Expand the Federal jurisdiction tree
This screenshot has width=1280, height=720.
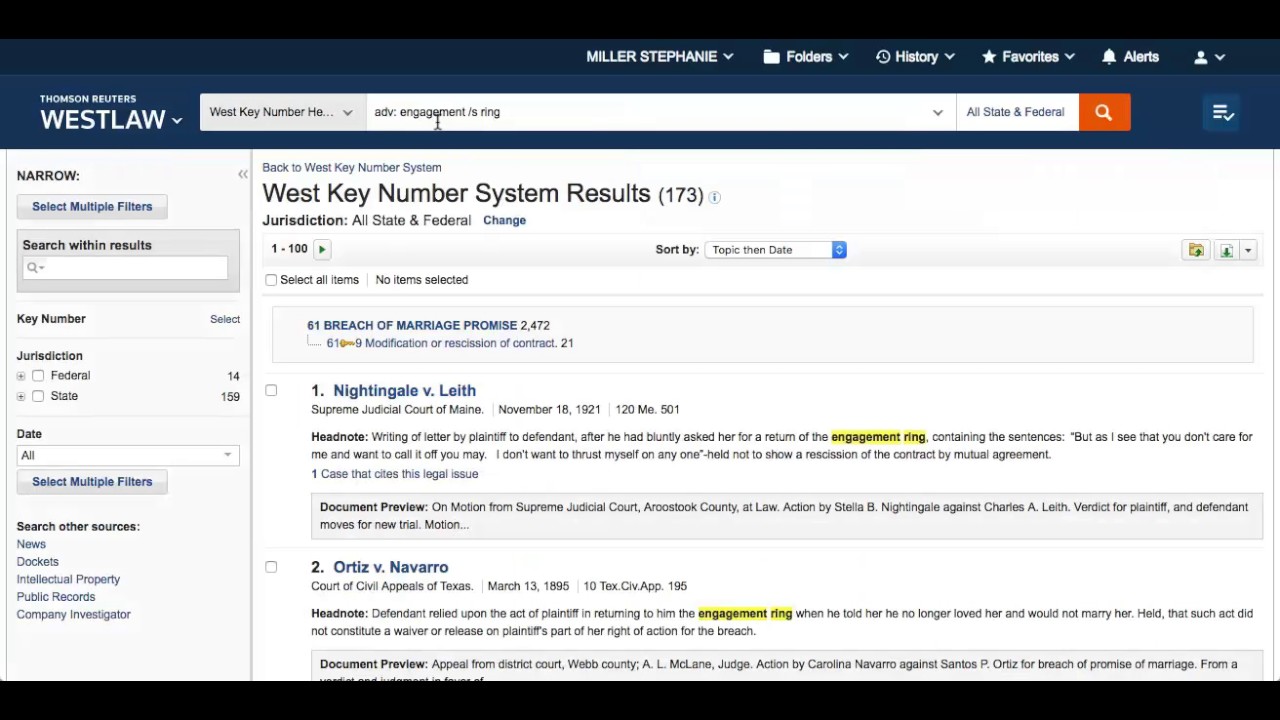pos(21,376)
